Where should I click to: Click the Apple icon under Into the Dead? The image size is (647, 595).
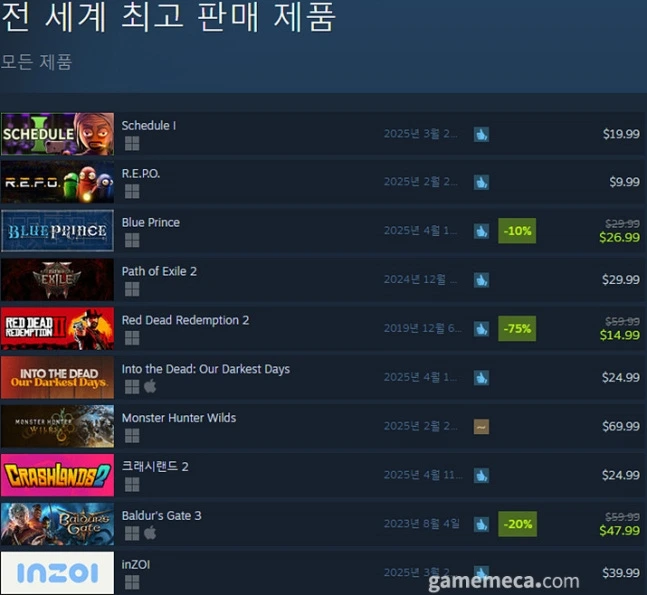(150, 387)
